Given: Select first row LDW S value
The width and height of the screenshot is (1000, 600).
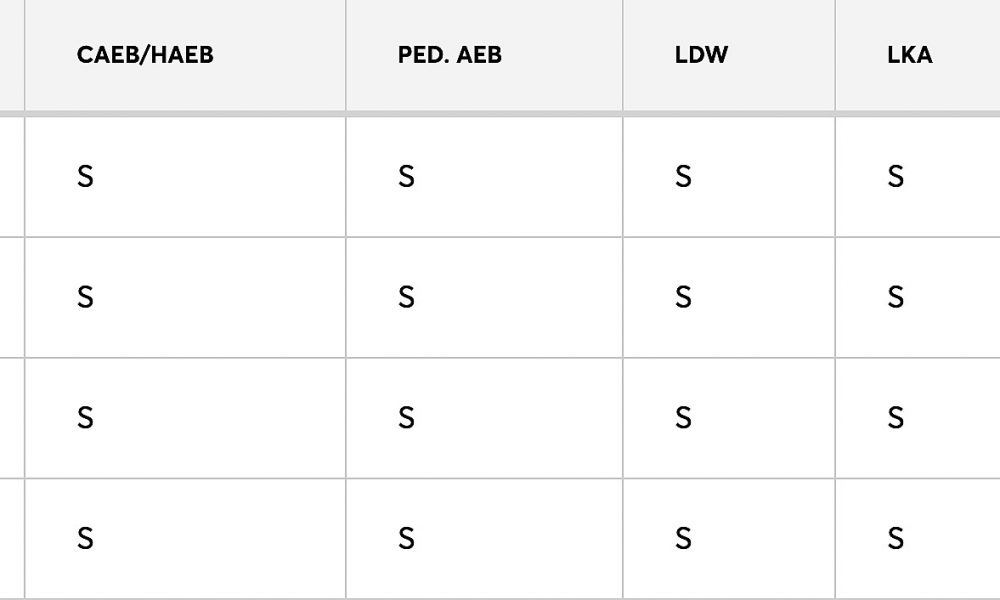Looking at the screenshot, I should [x=683, y=176].
